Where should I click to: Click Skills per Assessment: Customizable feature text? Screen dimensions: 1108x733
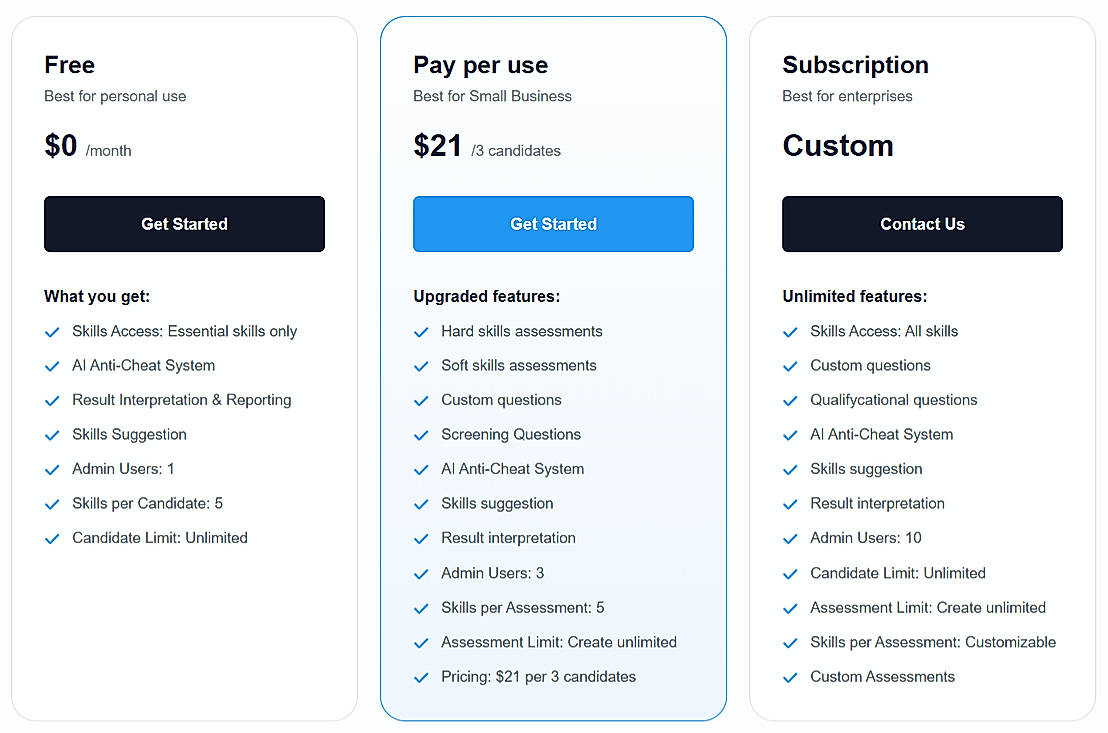(x=933, y=642)
